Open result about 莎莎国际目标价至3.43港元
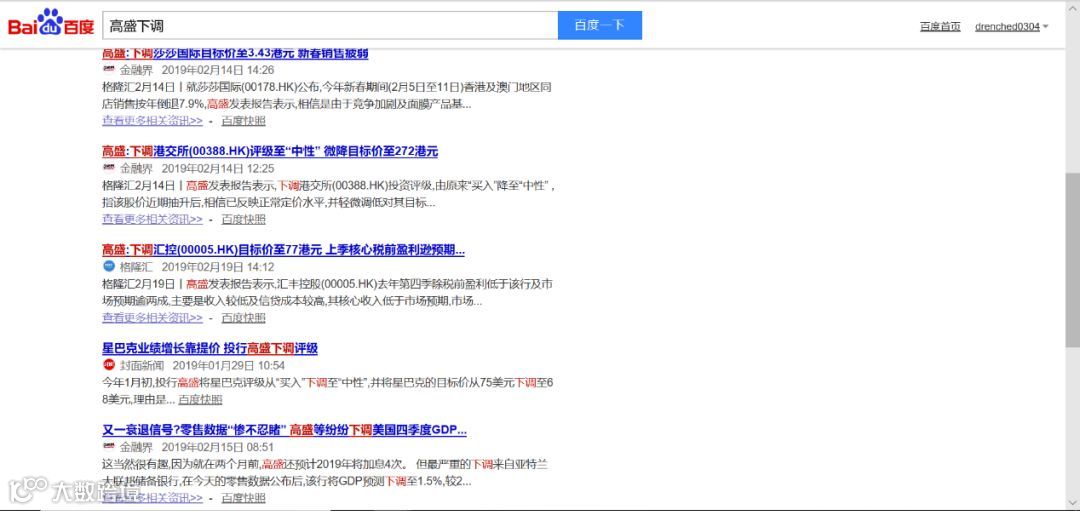 point(235,53)
